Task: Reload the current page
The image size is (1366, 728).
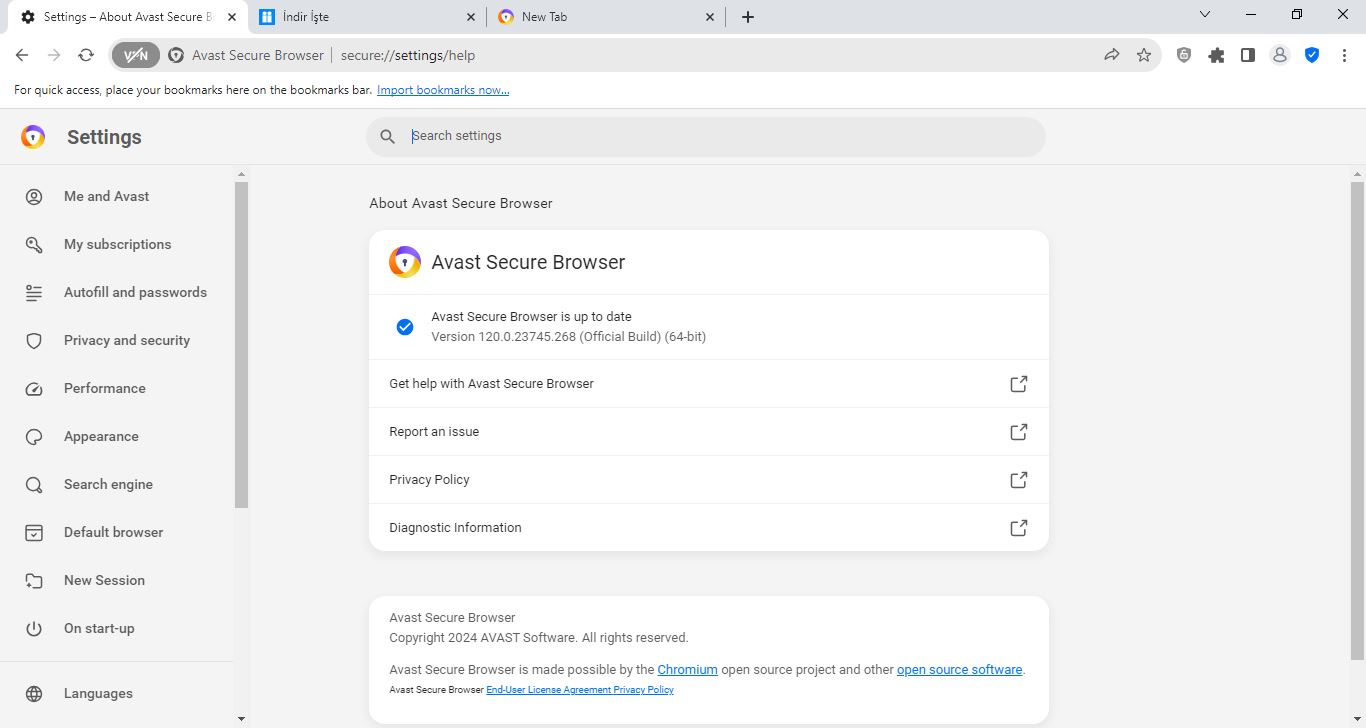Action: coord(86,55)
